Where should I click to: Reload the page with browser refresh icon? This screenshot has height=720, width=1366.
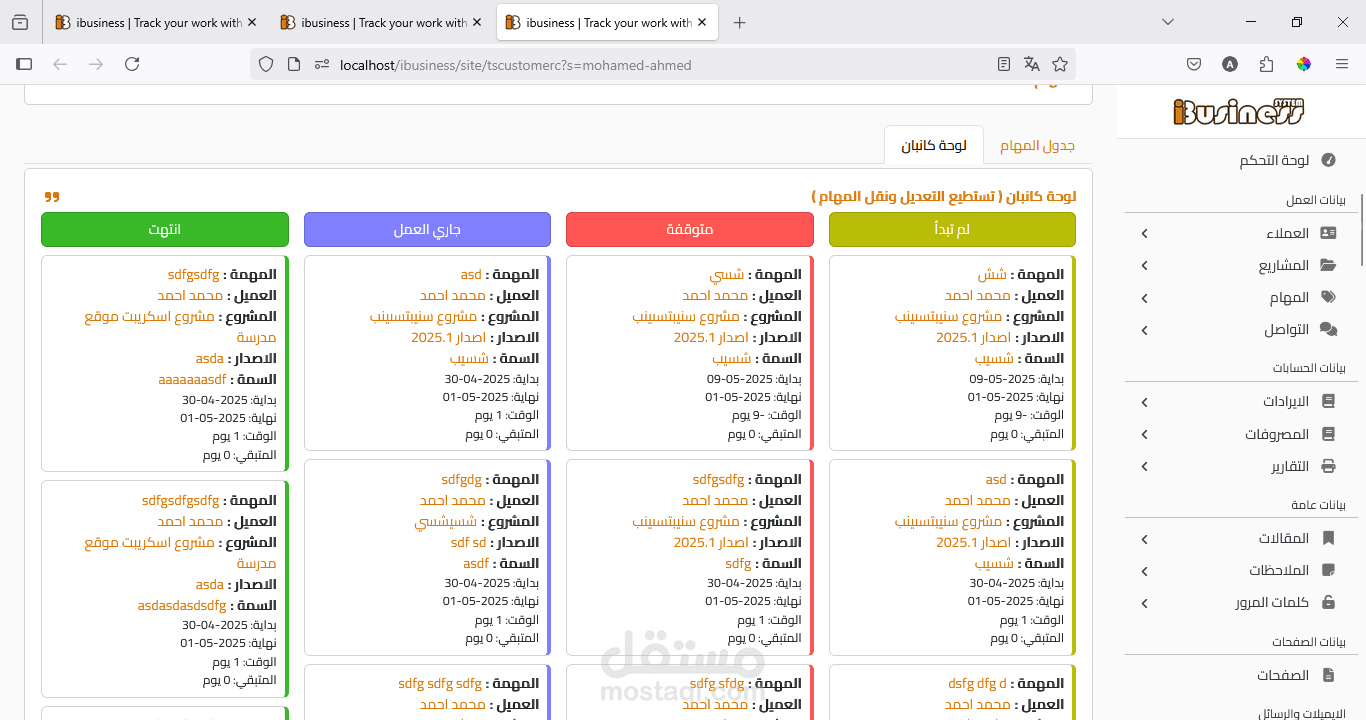click(132, 64)
